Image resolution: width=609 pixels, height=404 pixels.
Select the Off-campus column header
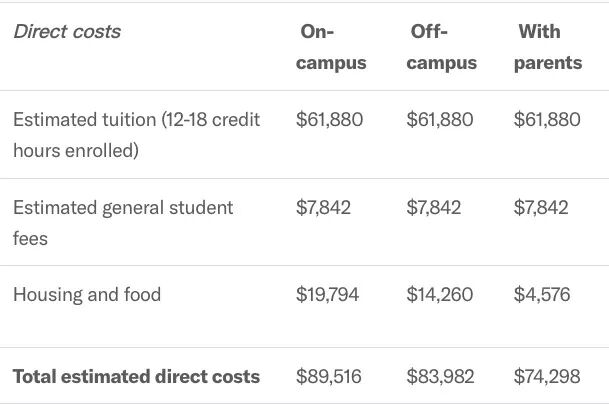(x=441, y=47)
